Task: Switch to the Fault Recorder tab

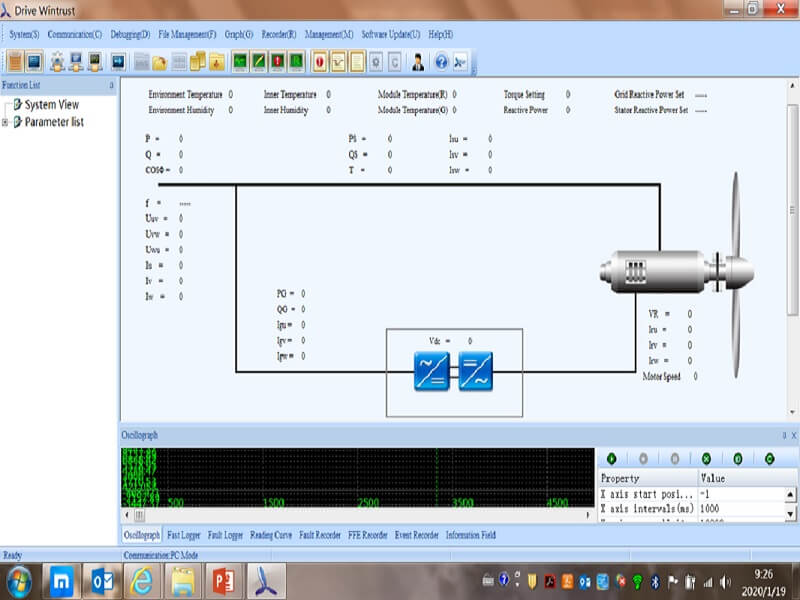Action: pos(315,535)
